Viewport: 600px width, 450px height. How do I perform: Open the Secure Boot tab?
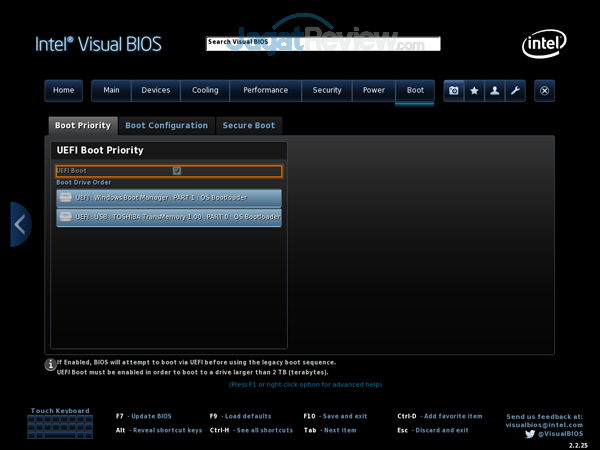(249, 126)
